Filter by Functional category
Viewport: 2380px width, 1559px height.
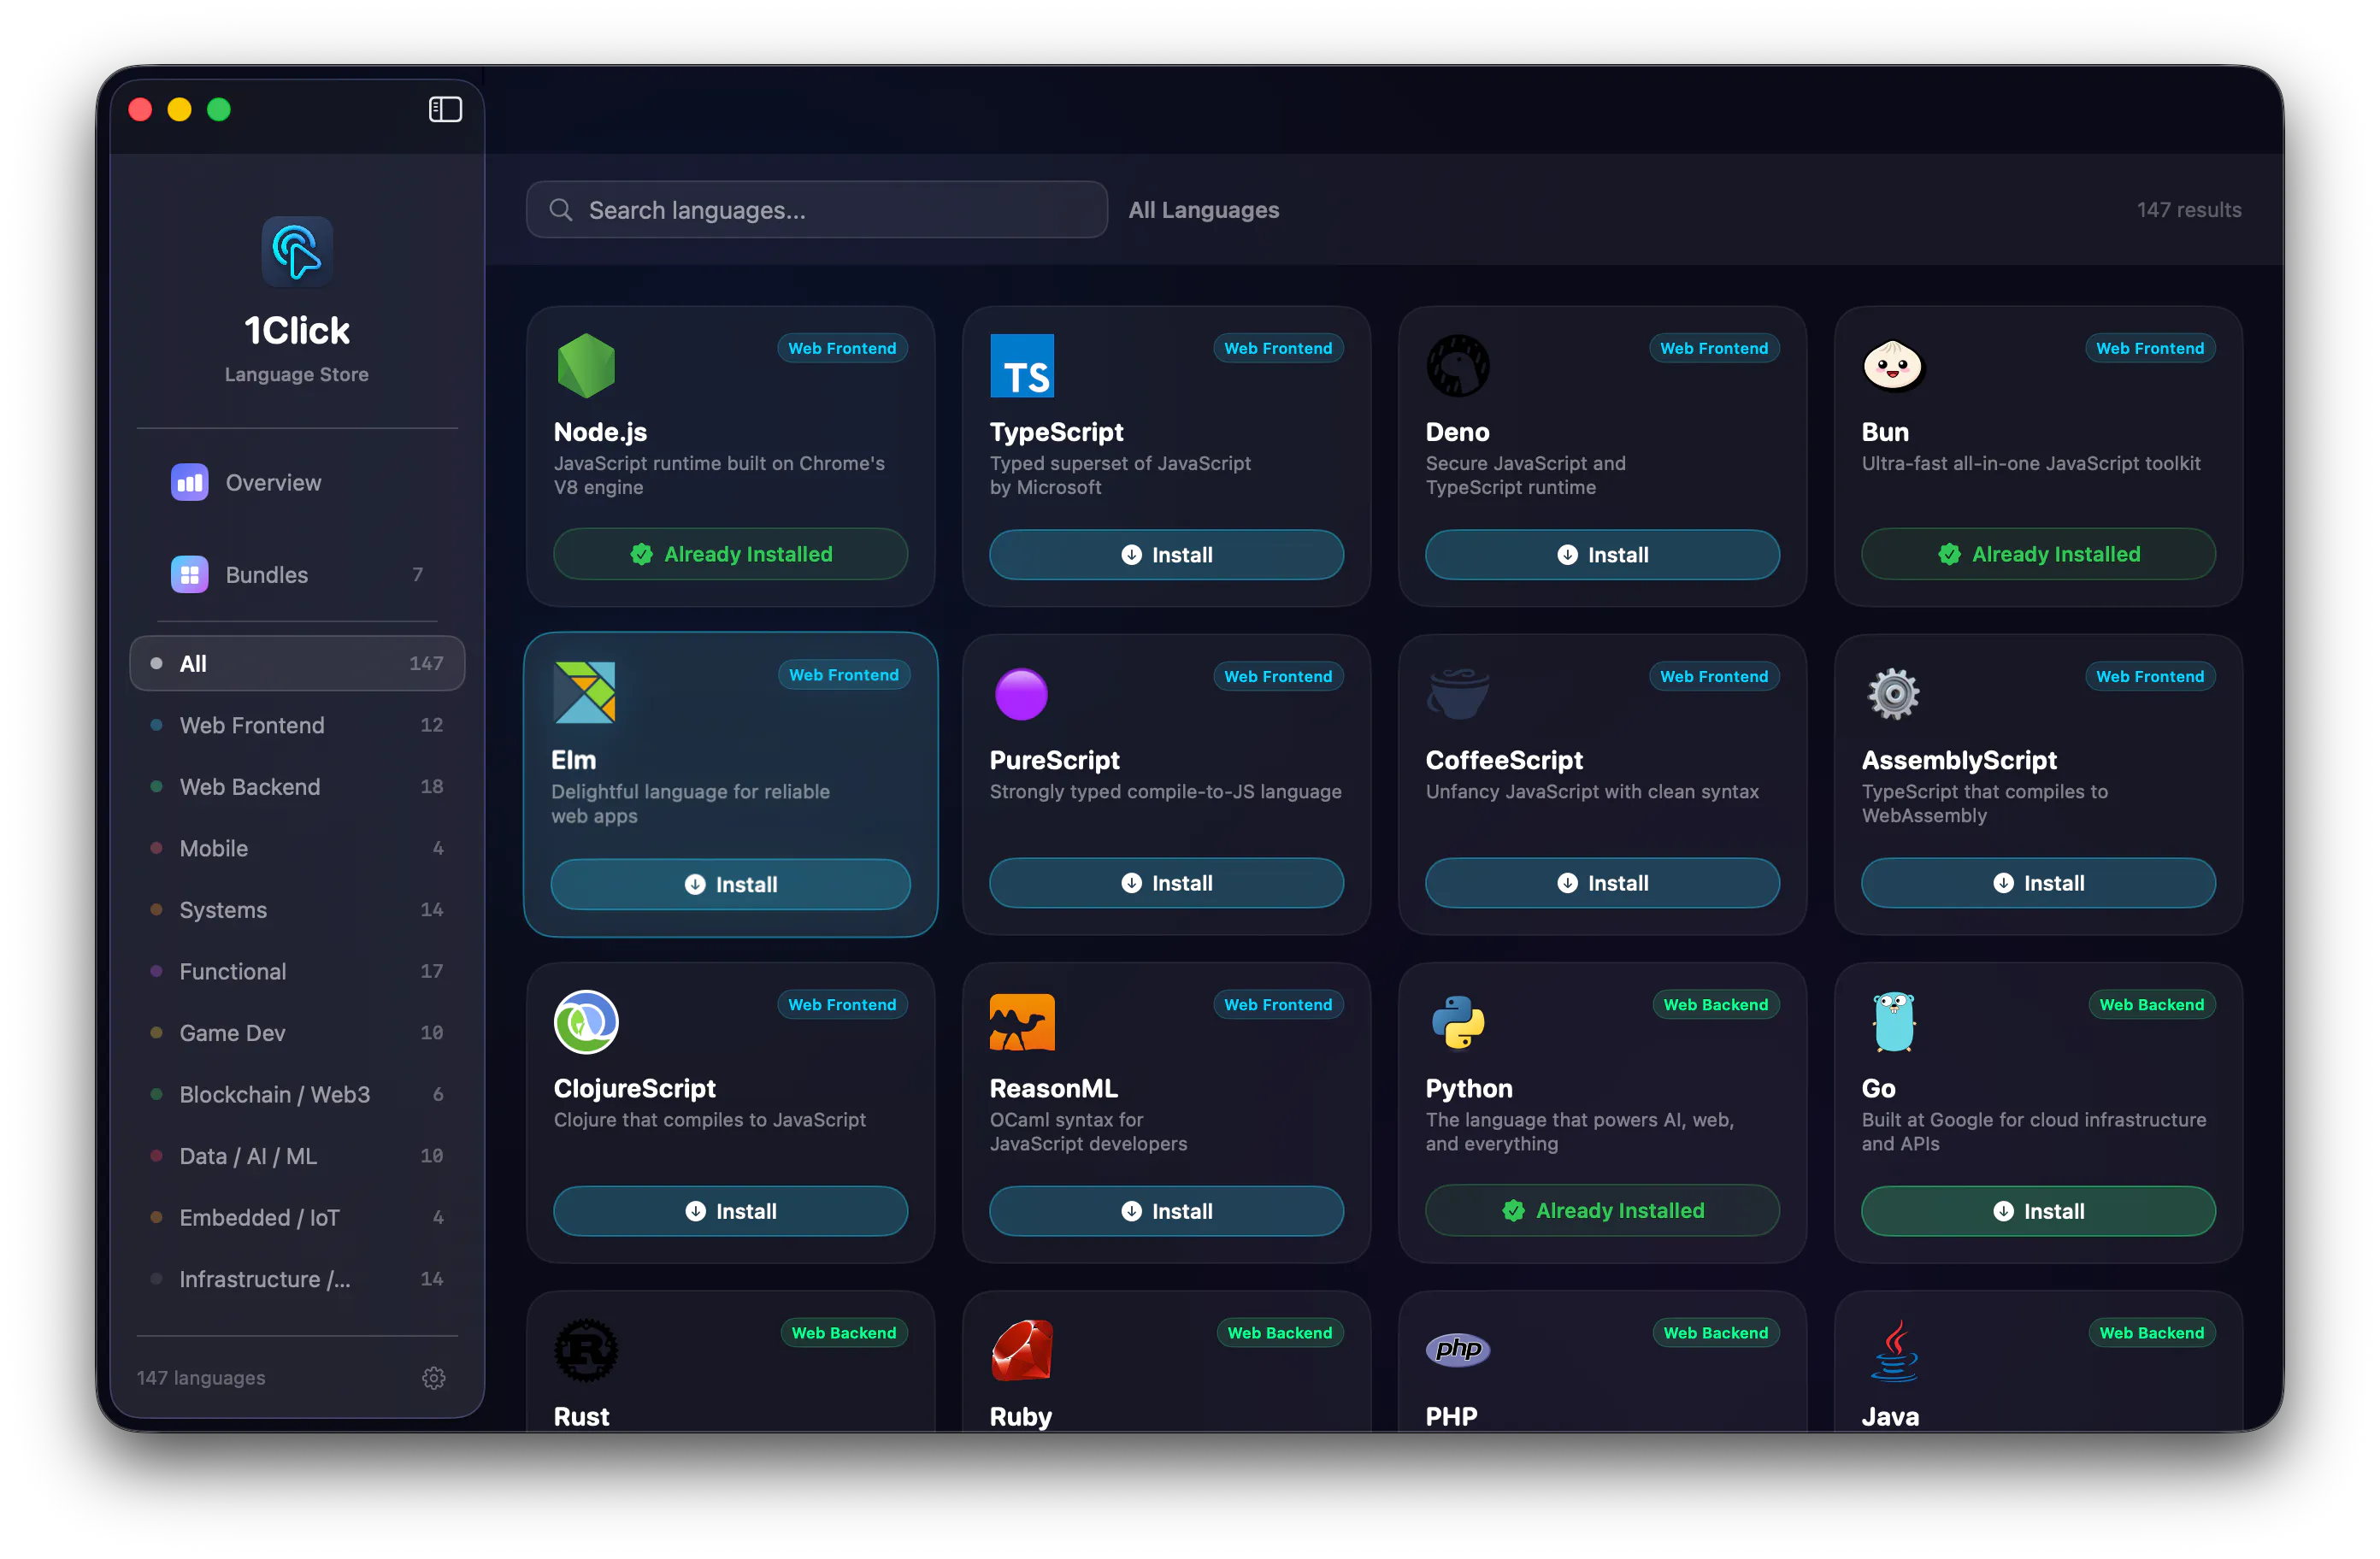pyautogui.click(x=297, y=971)
